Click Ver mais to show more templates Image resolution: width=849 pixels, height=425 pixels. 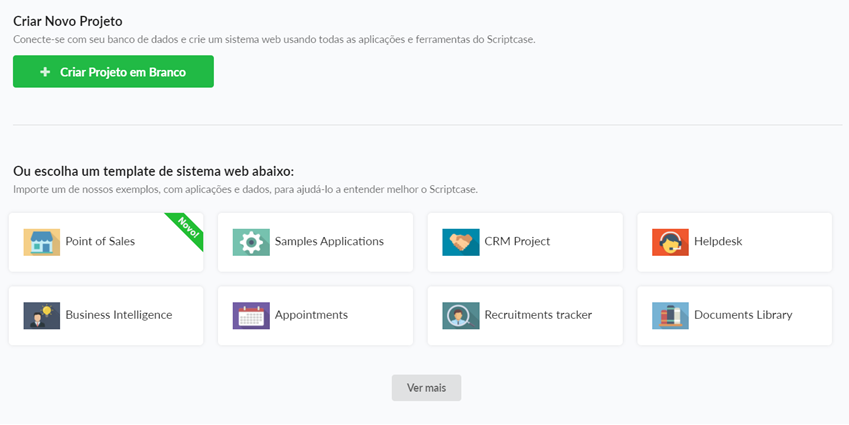(427, 388)
